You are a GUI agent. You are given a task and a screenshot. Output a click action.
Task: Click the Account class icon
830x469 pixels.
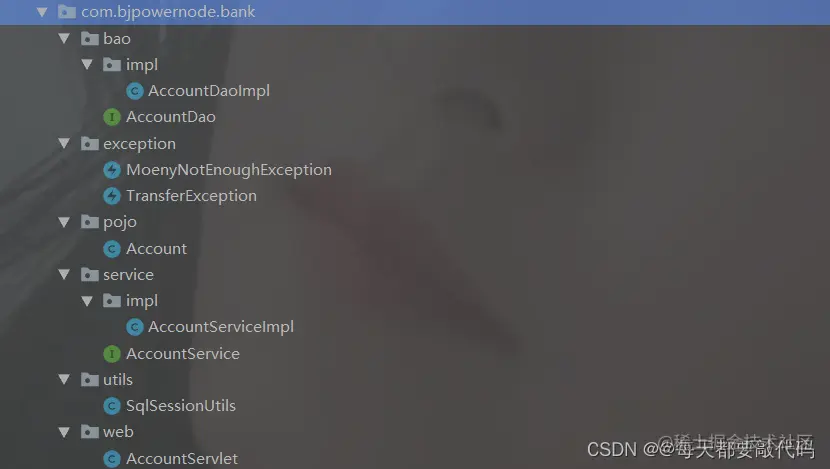coord(112,249)
